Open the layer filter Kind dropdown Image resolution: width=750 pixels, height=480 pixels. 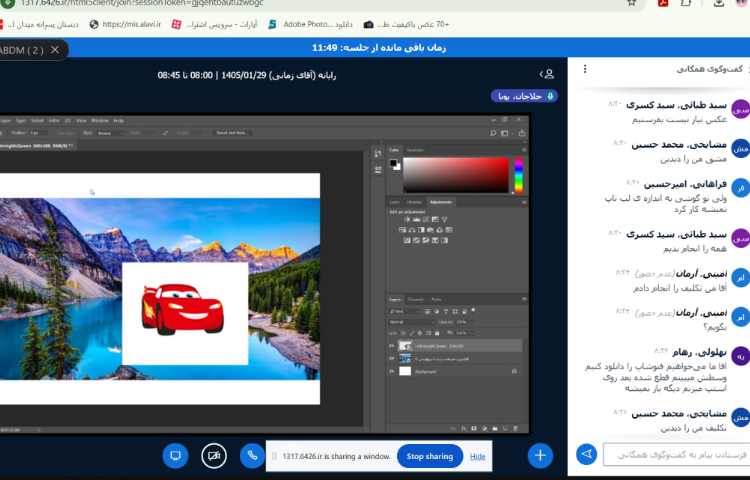tap(406, 311)
